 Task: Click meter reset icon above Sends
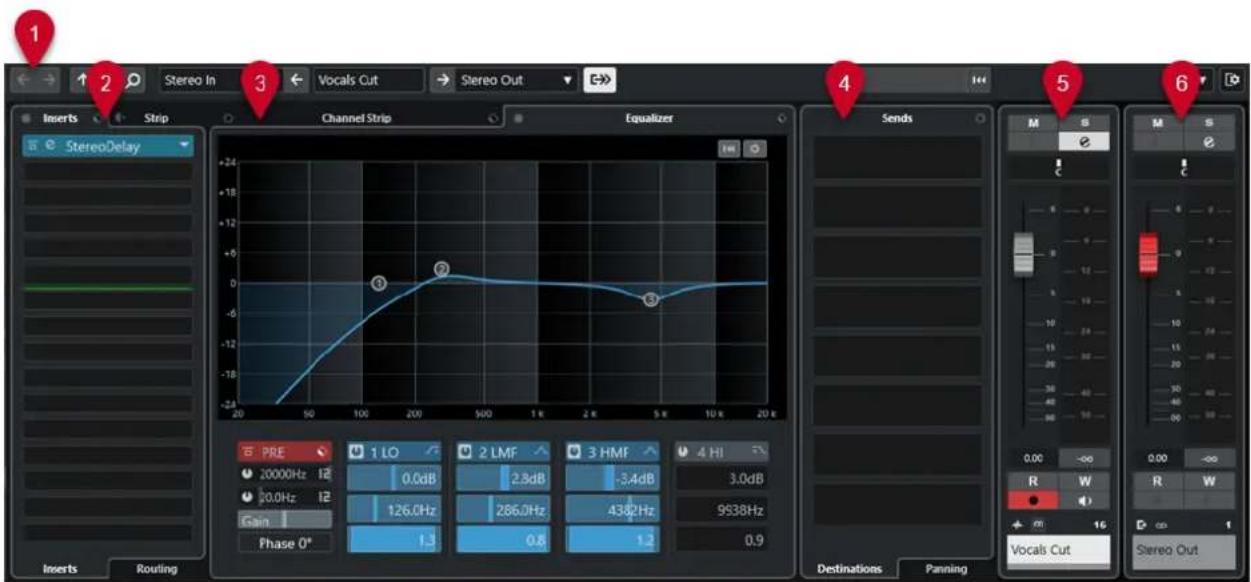click(979, 80)
